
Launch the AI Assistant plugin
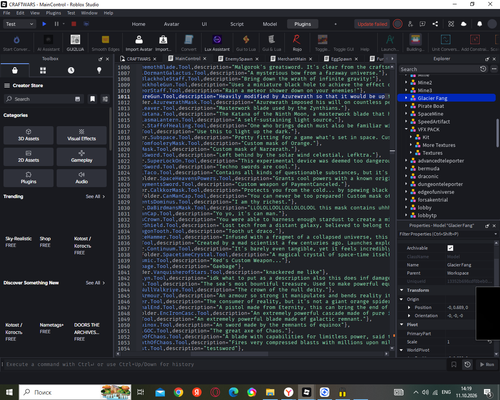pos(49,43)
